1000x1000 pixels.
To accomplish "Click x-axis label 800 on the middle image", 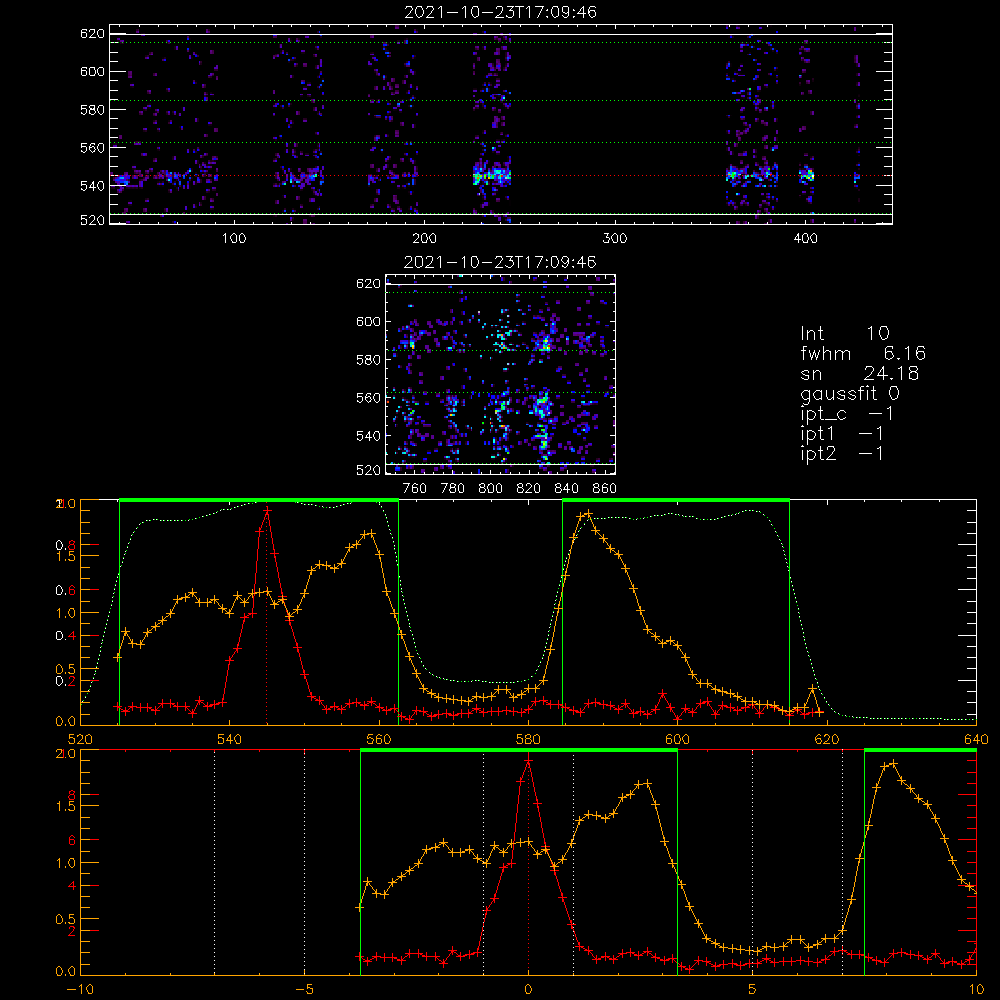I will coord(490,489).
